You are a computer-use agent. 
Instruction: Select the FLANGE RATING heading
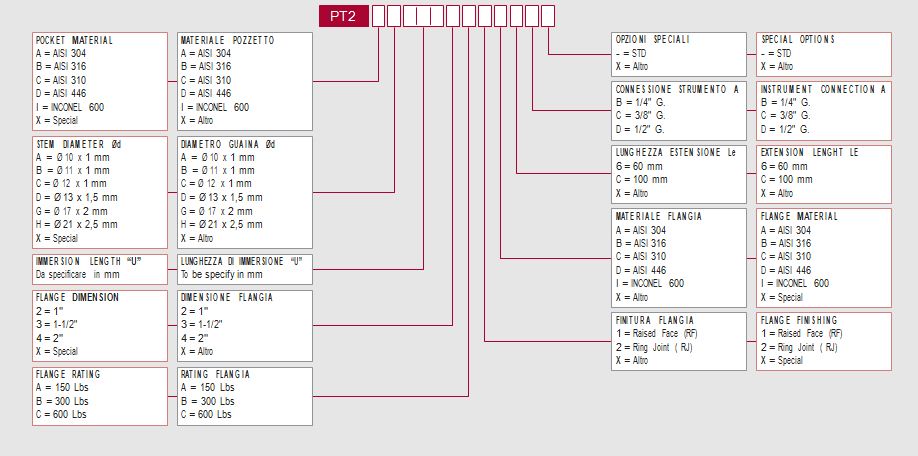69,374
